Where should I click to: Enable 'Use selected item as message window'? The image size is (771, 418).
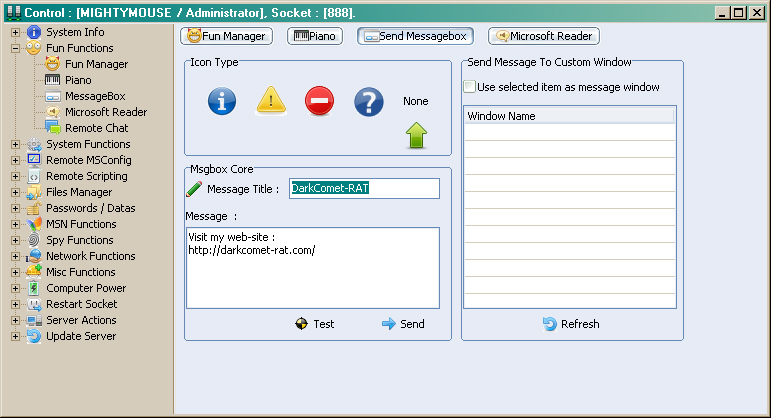[x=470, y=87]
